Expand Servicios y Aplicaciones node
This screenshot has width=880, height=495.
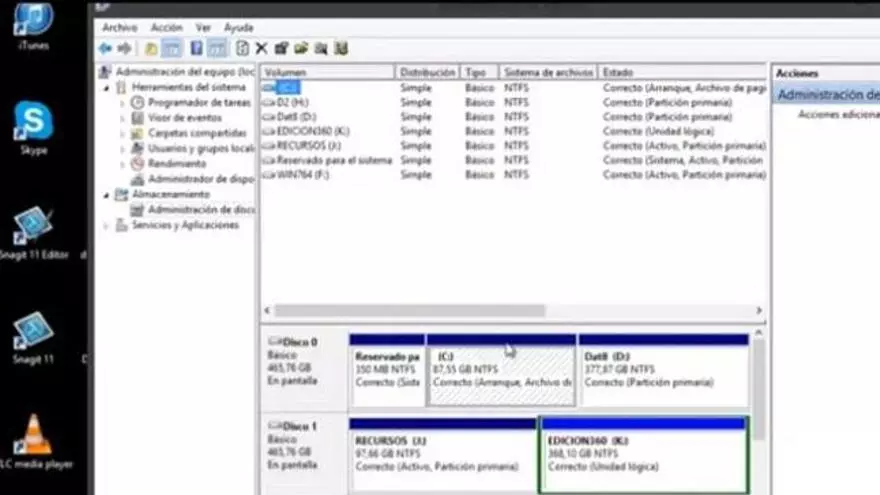point(108,226)
